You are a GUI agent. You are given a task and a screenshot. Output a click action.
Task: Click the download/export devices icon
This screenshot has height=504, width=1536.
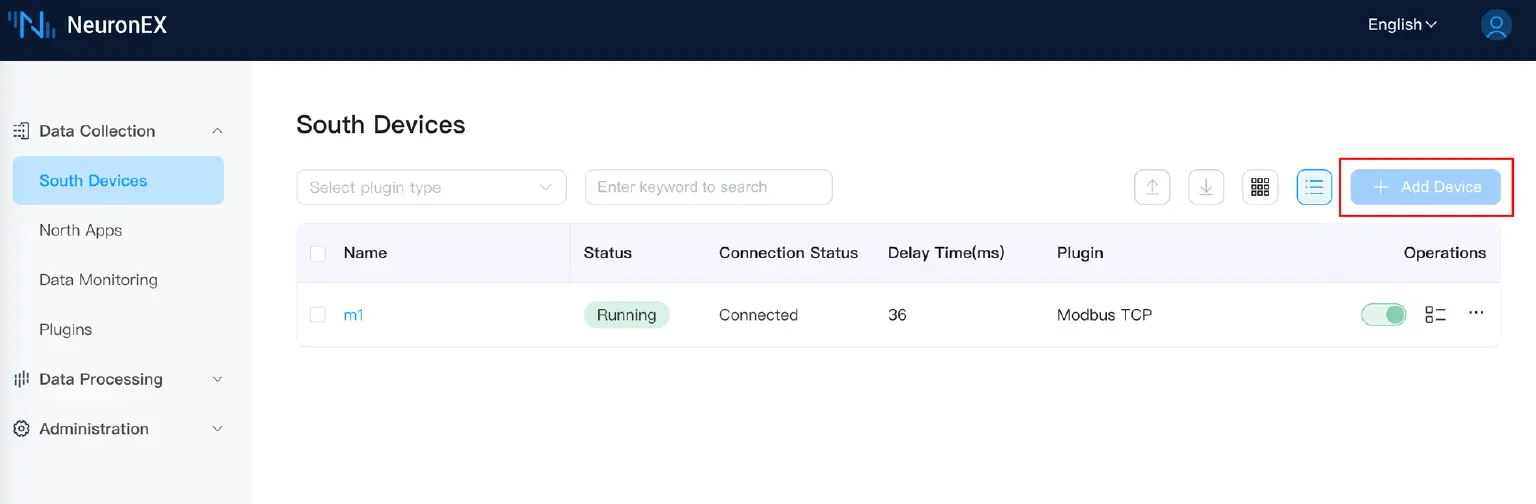(1206, 187)
